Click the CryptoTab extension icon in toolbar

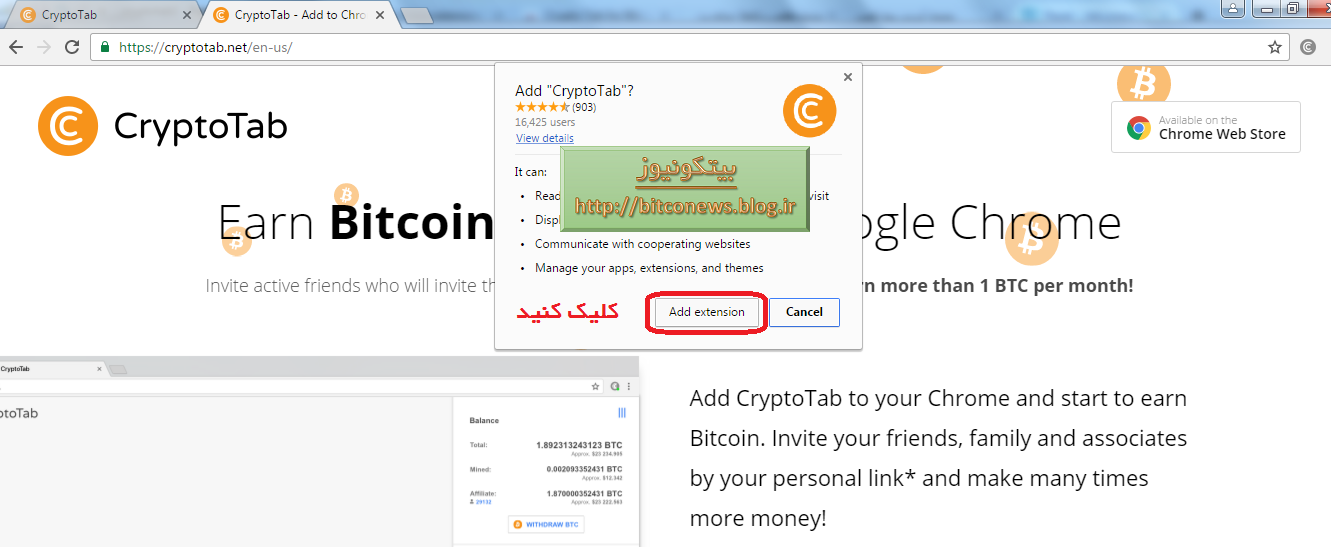(x=1308, y=47)
